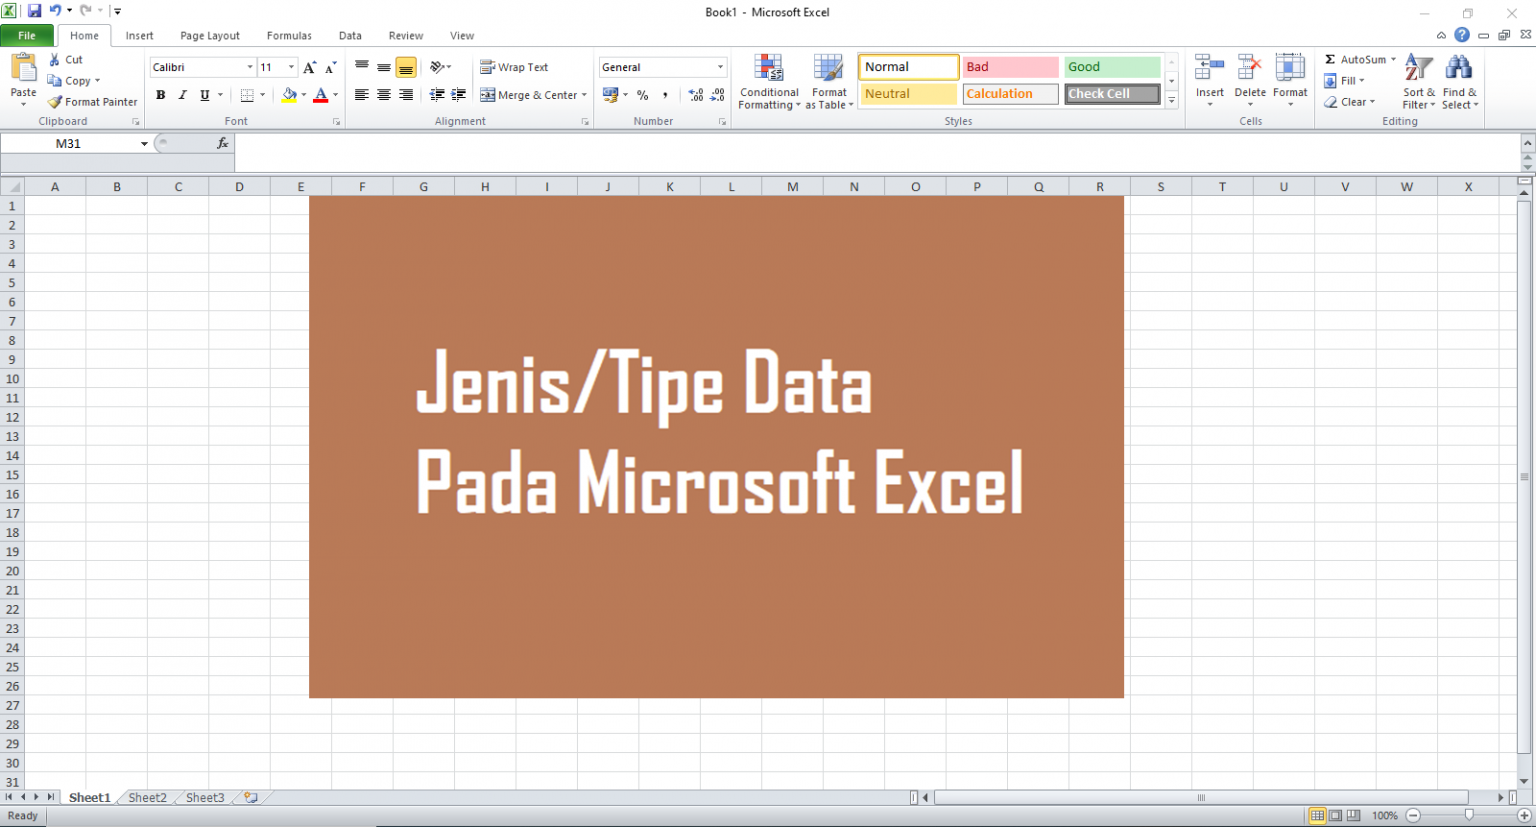Switch to Sheet2
The image size is (1536, 827).
tap(146, 797)
